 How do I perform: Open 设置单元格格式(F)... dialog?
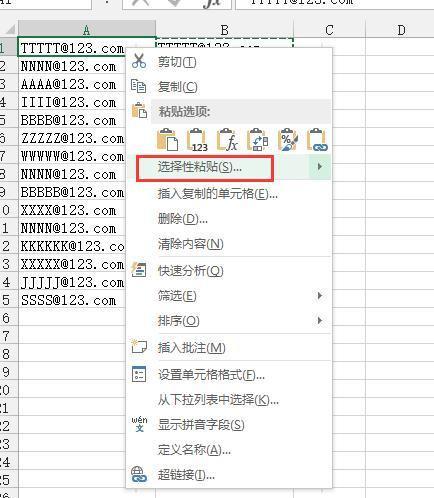coord(211,375)
